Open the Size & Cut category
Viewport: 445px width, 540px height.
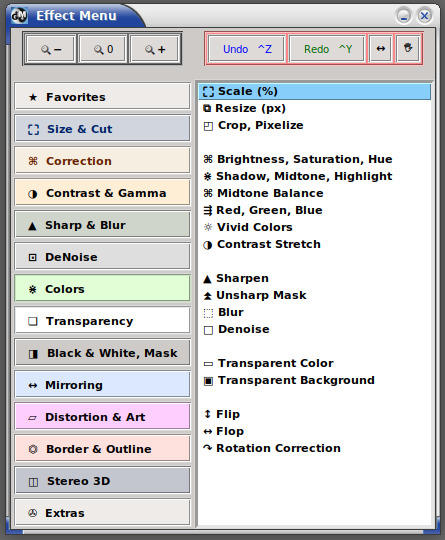tap(102, 129)
